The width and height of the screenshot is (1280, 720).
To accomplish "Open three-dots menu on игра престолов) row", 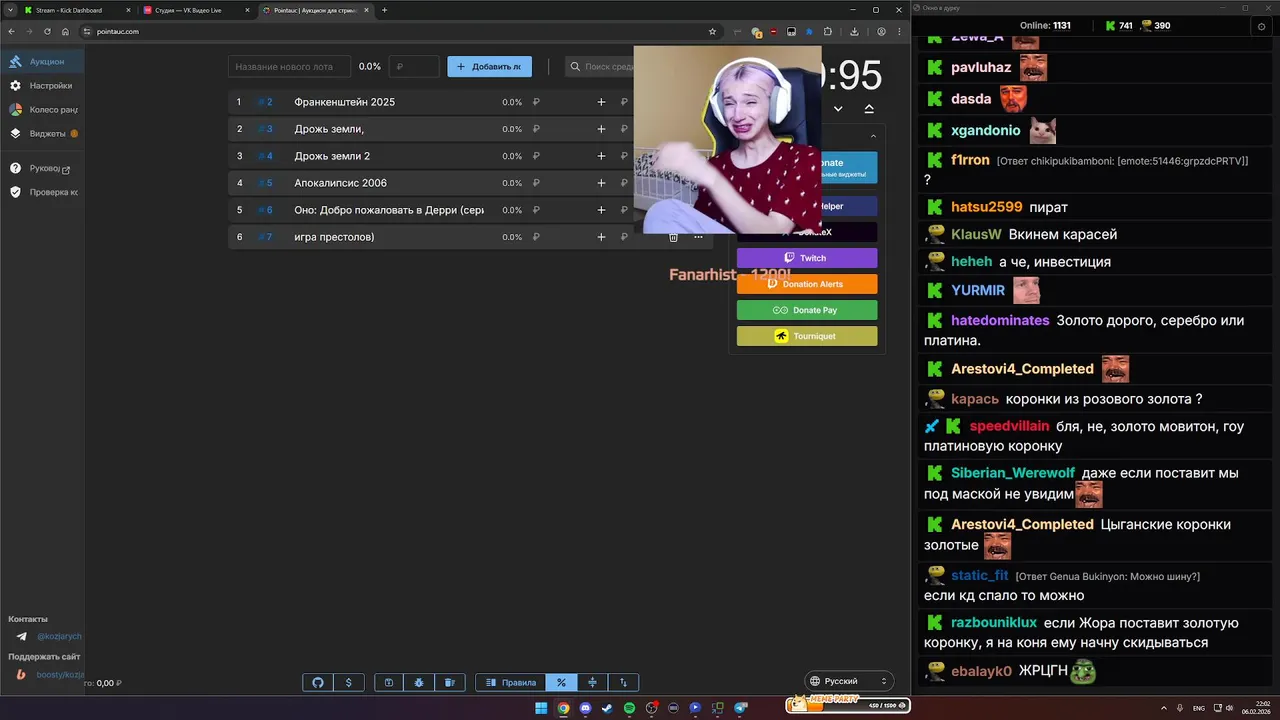I will pyautogui.click(x=698, y=237).
